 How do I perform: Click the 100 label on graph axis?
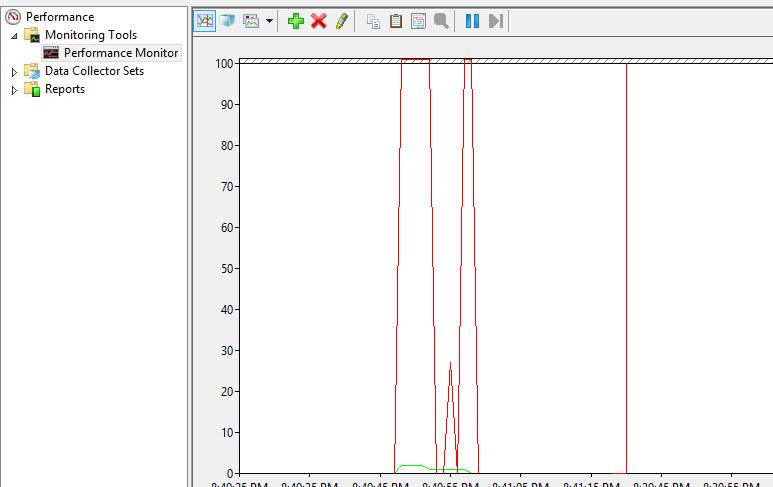[224, 64]
